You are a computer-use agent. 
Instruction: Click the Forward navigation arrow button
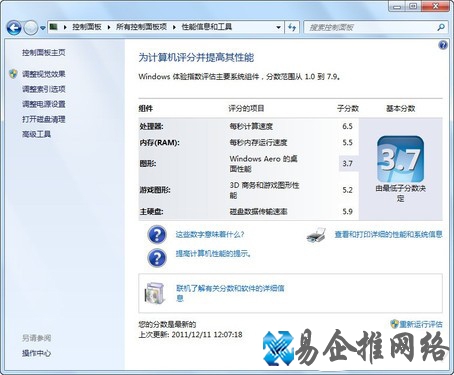pos(31,28)
